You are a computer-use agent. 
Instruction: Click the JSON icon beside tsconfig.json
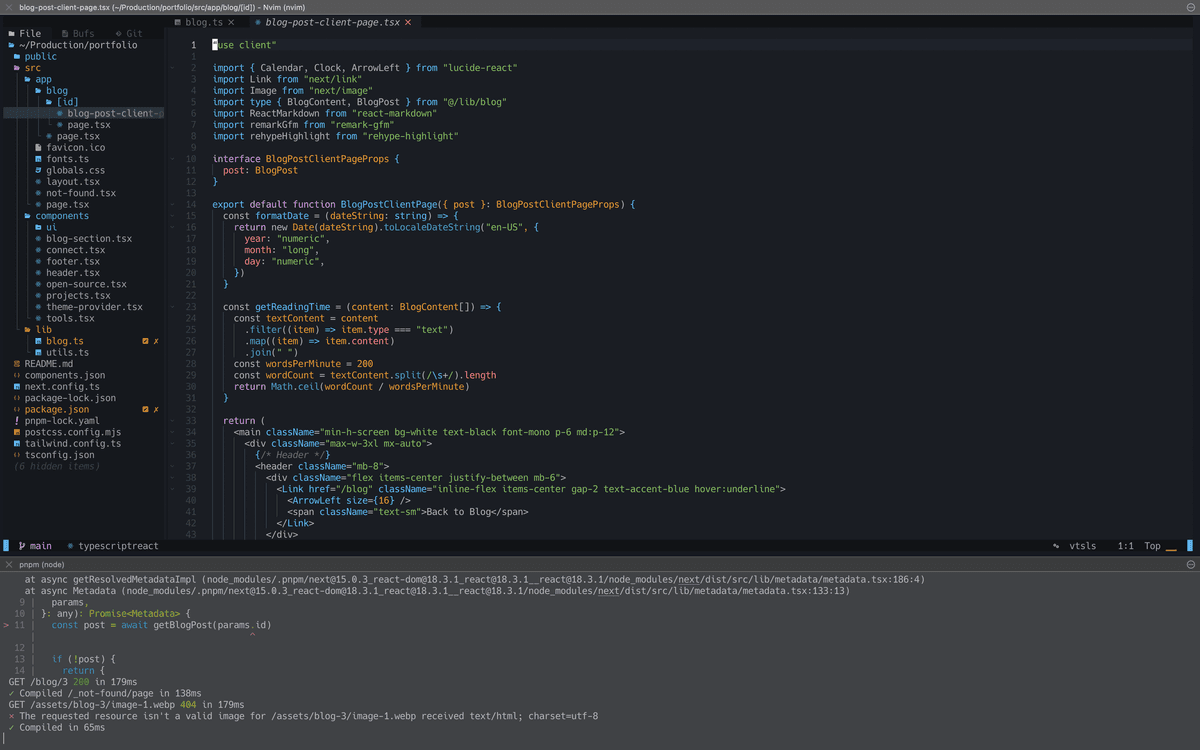tap(16, 454)
